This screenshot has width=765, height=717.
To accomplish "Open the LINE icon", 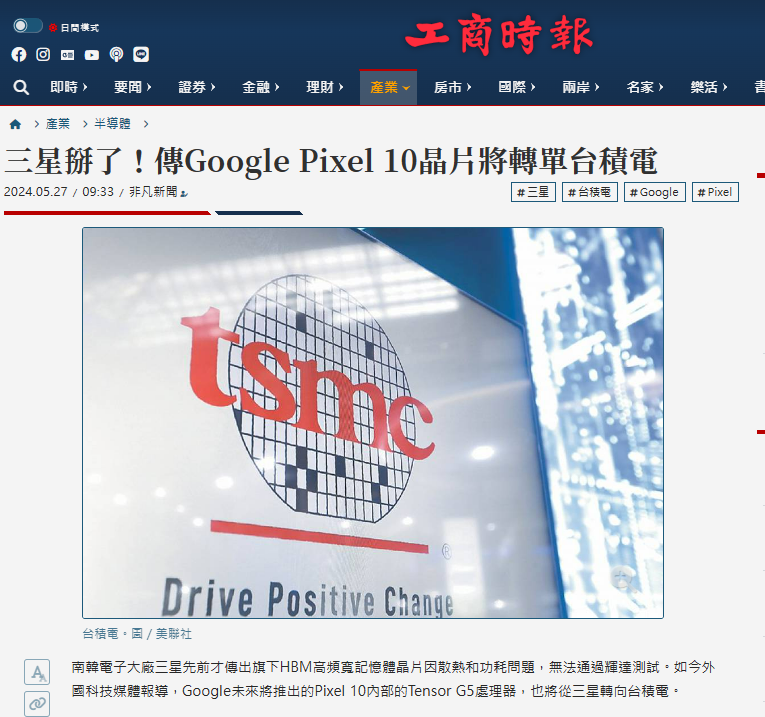I will (141, 54).
